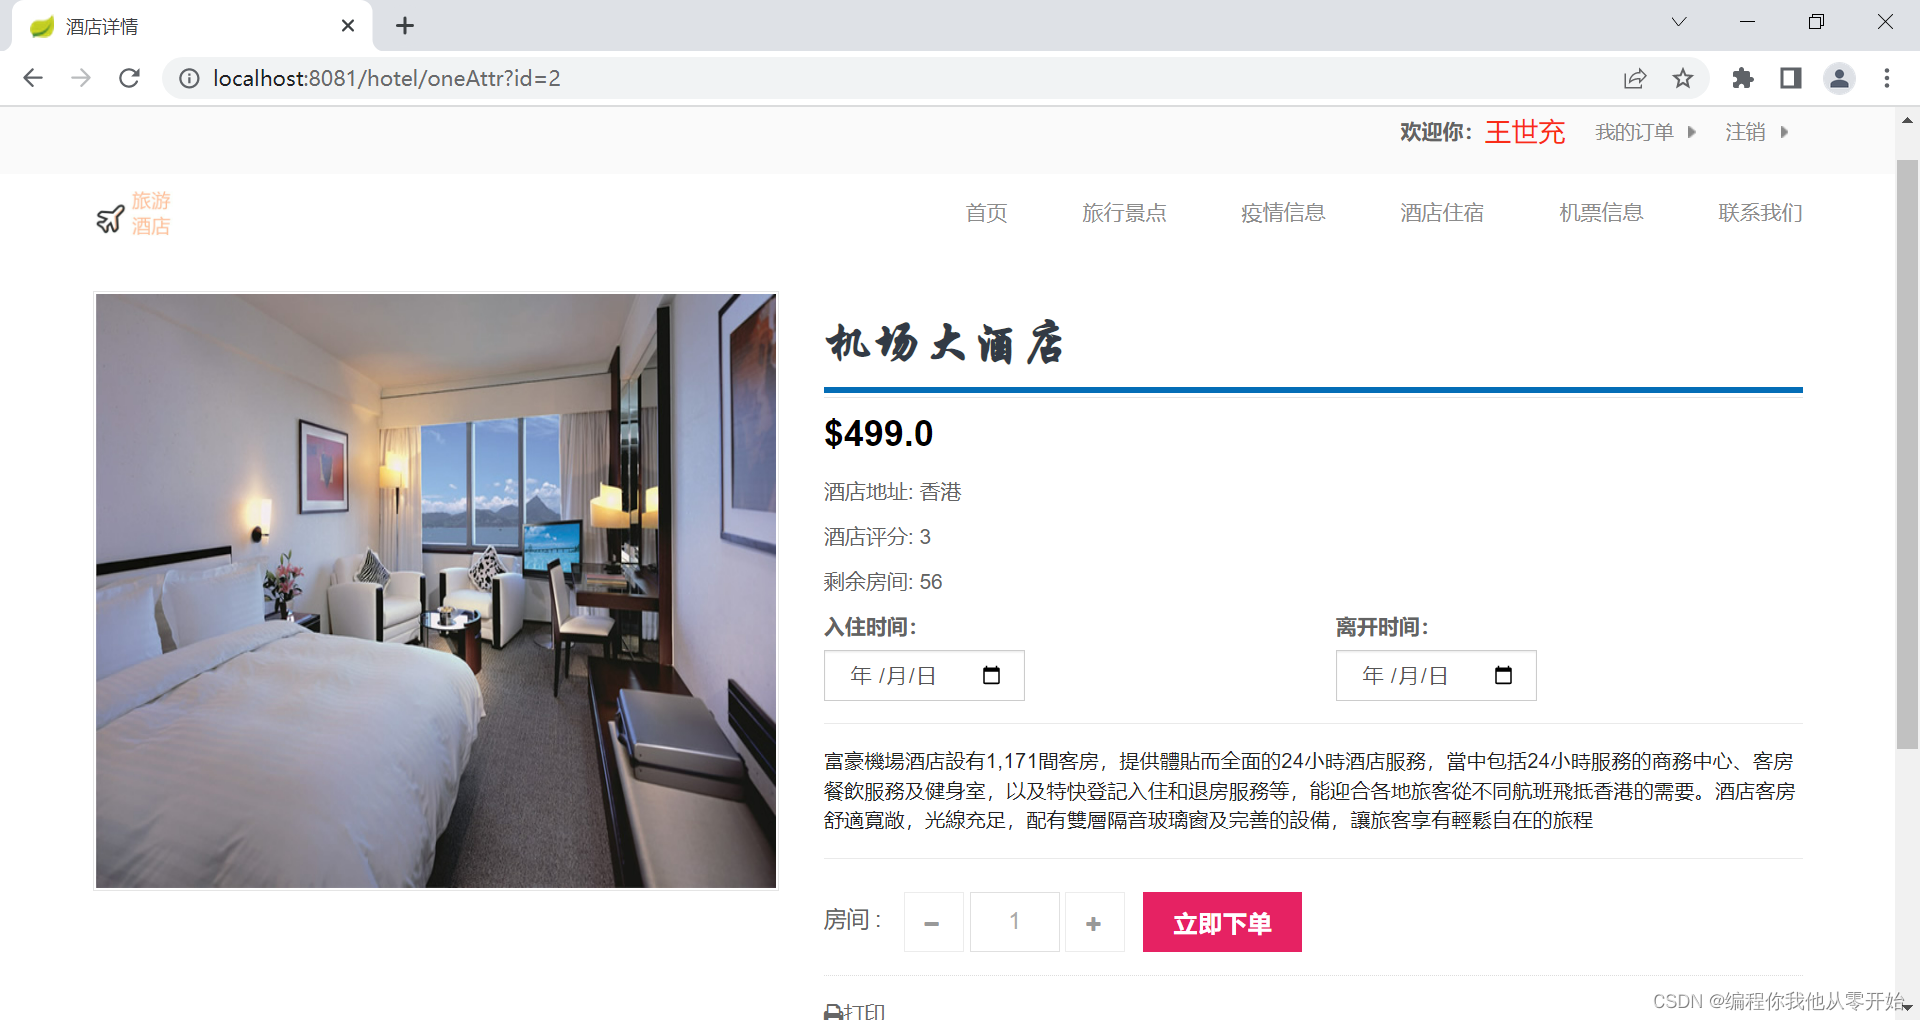1920x1020 pixels.
Task: Click the share icon in the address bar
Action: [1634, 78]
